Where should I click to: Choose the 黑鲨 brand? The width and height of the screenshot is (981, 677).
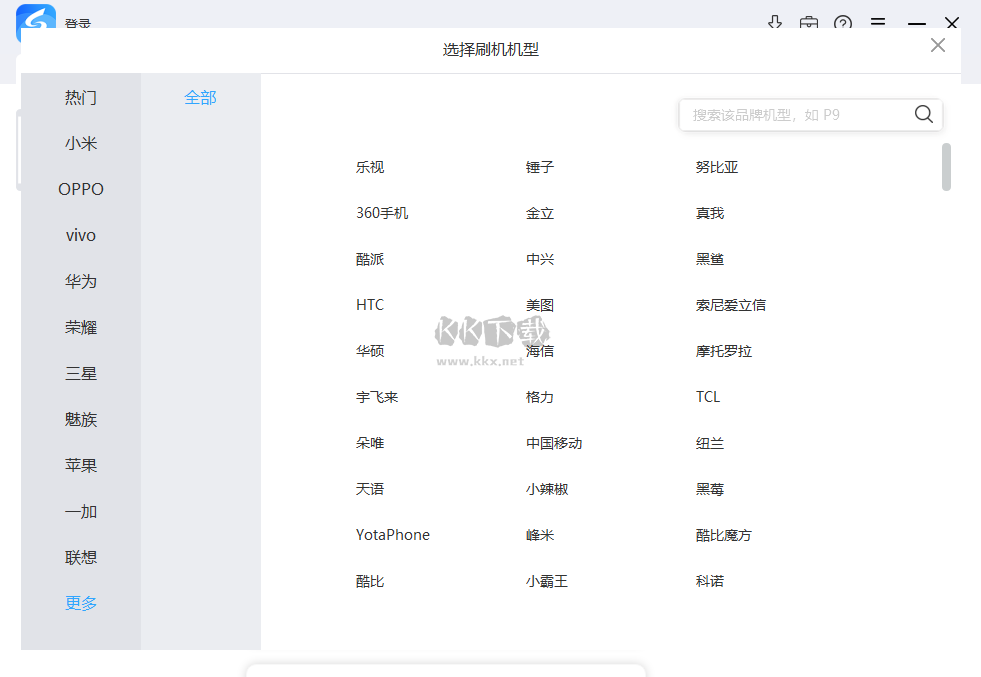tap(709, 259)
